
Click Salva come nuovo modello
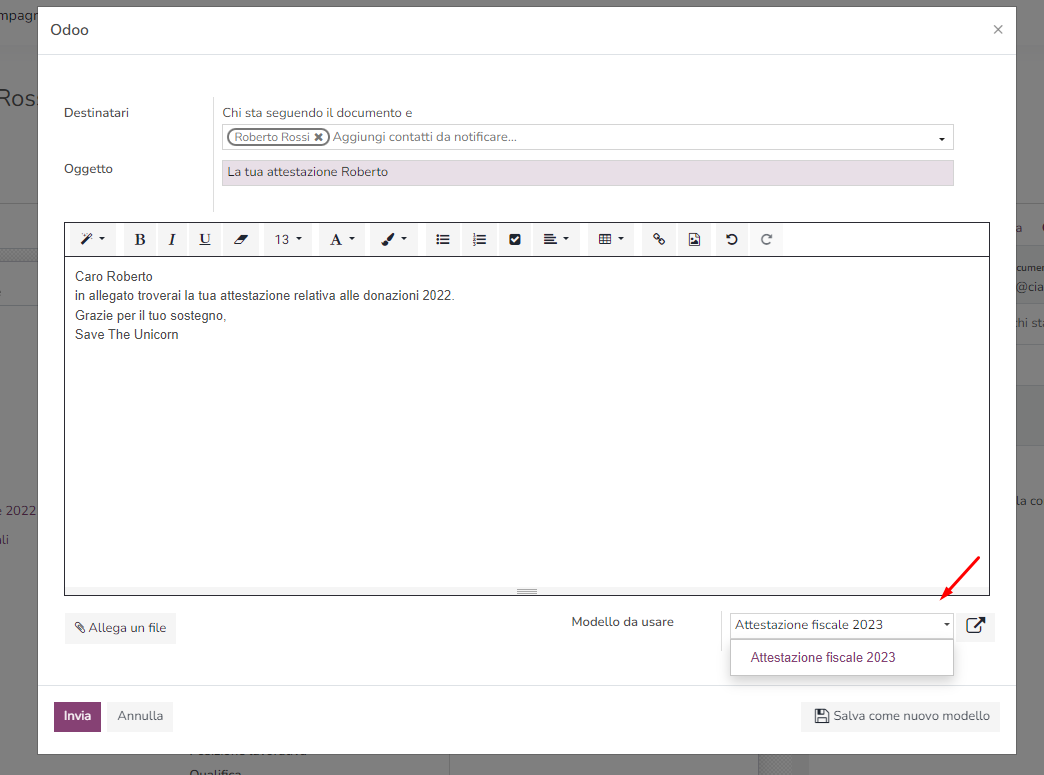click(x=900, y=716)
